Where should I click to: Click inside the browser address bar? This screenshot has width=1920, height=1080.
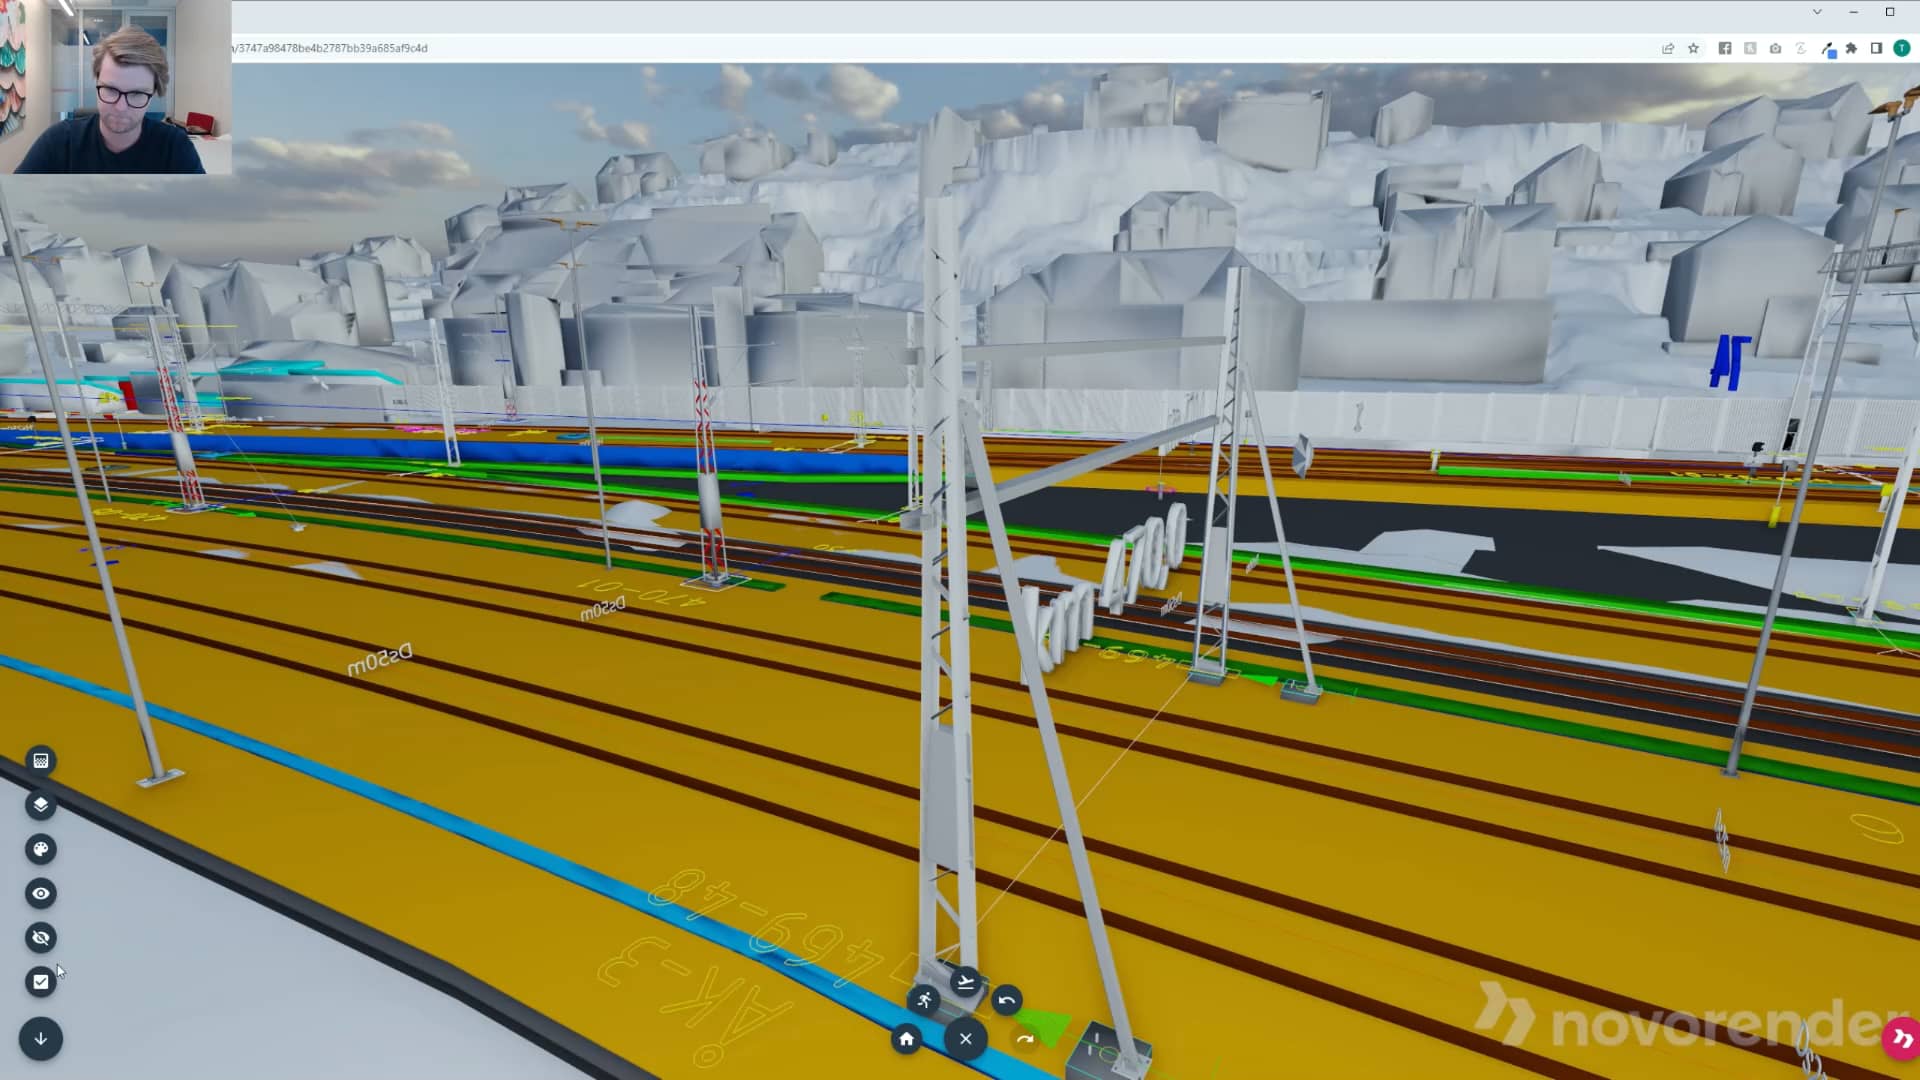[x=600, y=48]
